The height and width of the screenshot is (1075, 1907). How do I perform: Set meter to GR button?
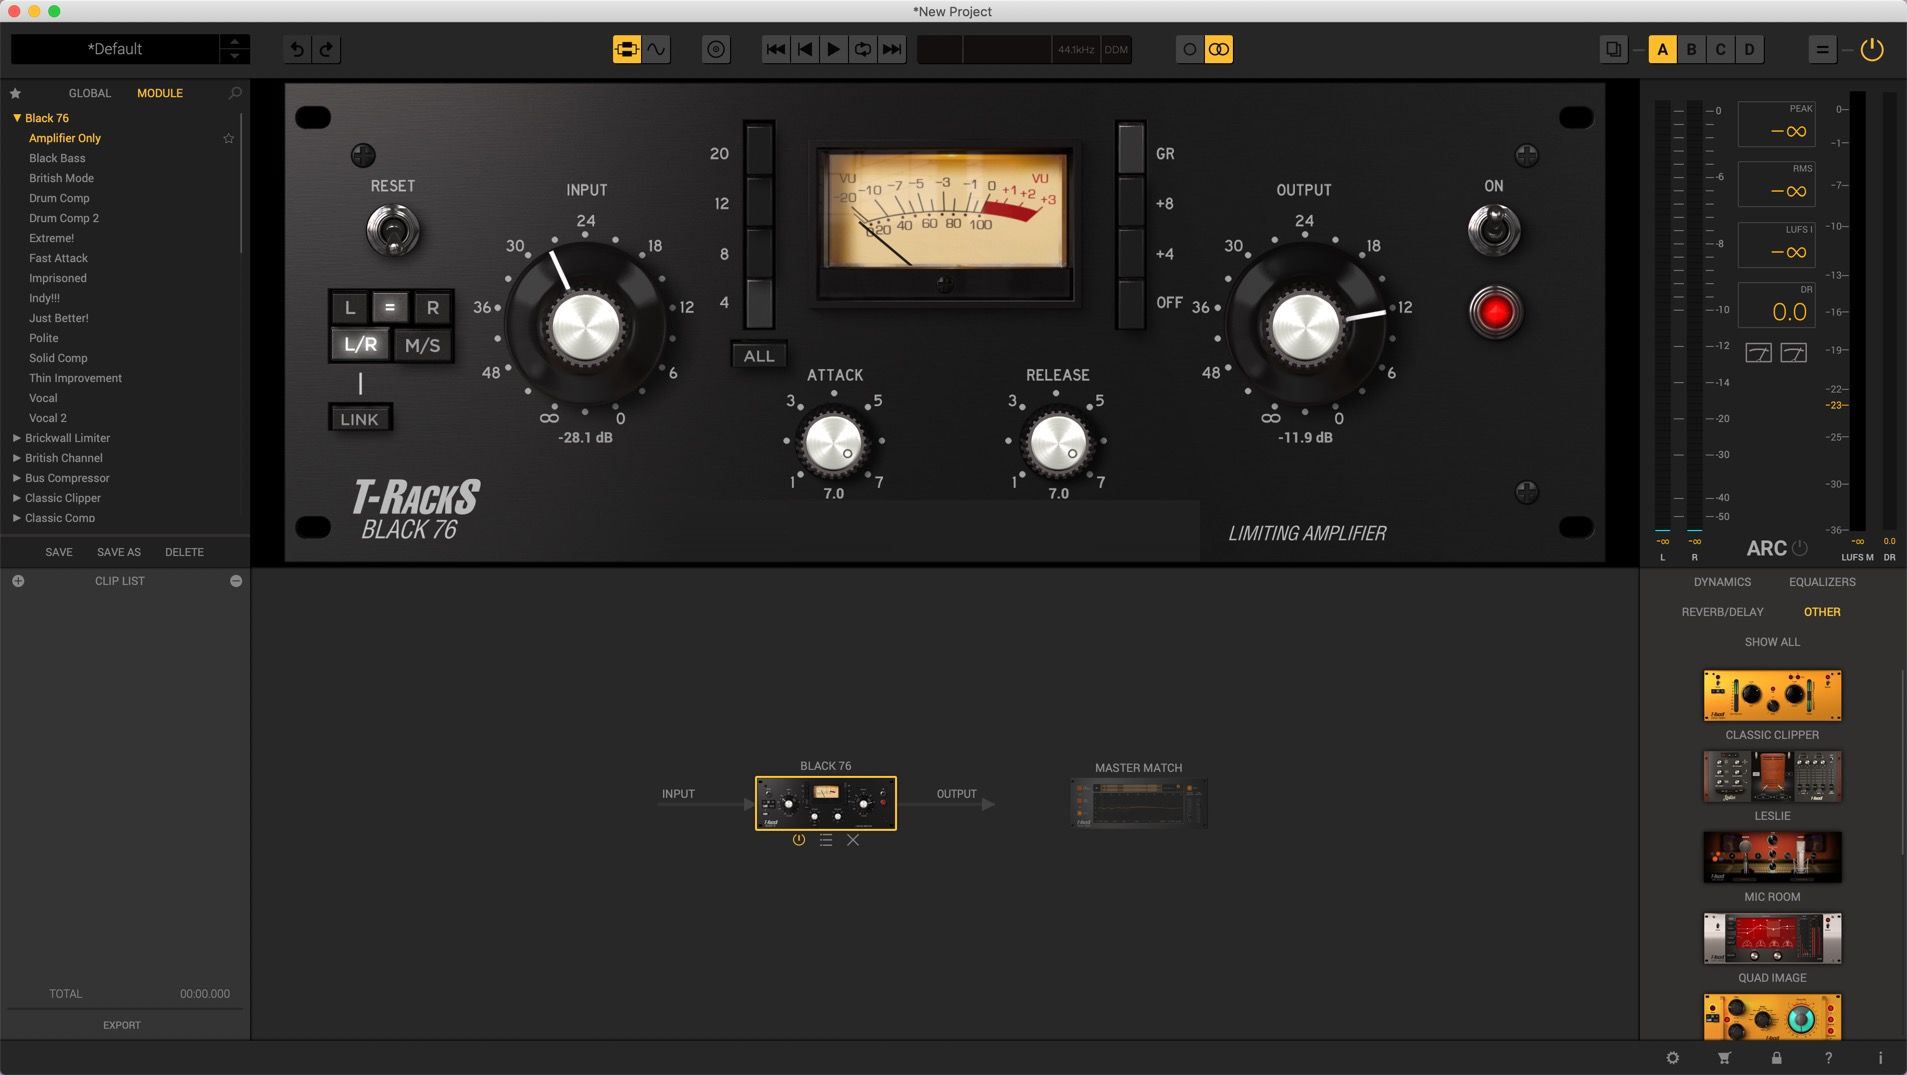pos(1131,150)
